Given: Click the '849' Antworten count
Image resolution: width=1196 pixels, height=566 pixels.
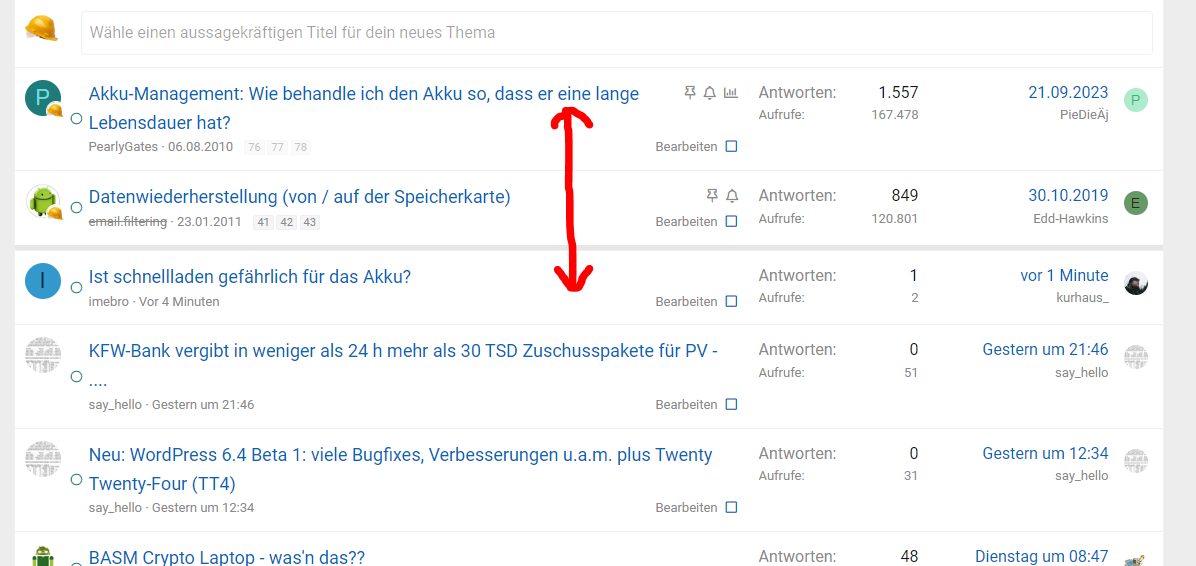Looking at the screenshot, I should [x=905, y=195].
